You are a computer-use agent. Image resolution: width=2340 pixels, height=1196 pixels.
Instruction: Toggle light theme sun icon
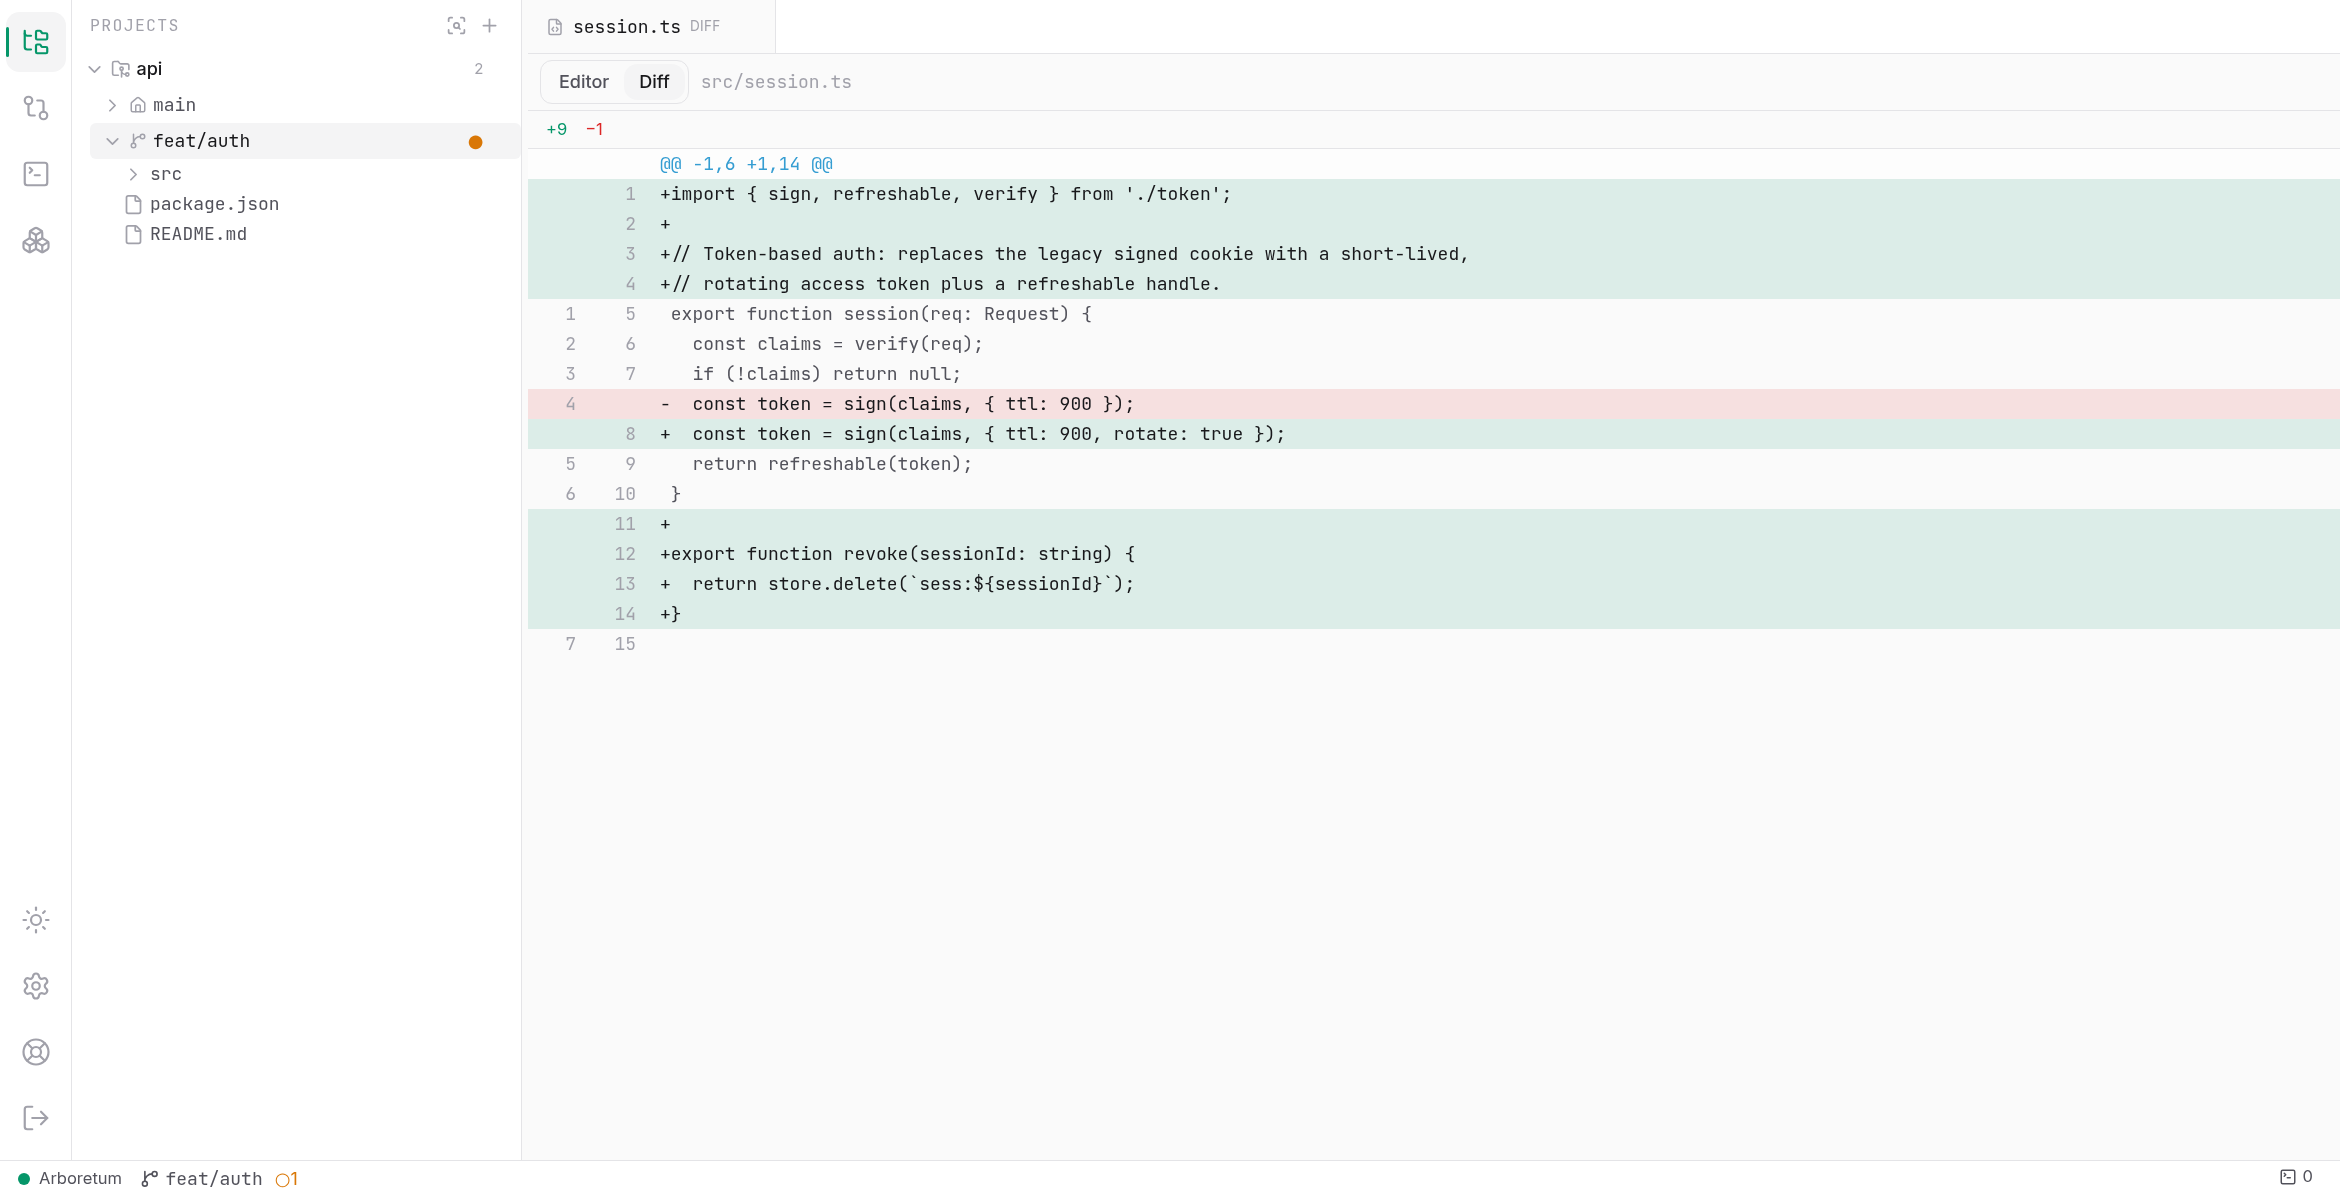36,920
